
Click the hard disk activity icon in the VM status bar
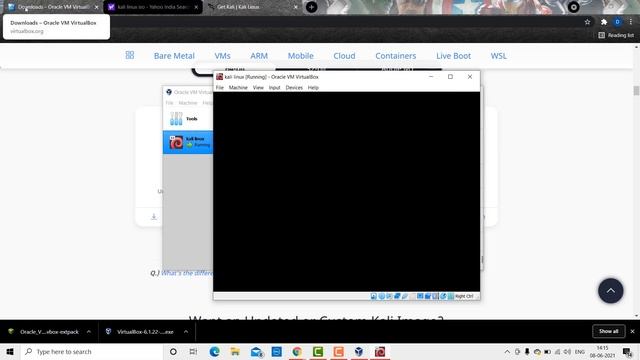[373, 296]
